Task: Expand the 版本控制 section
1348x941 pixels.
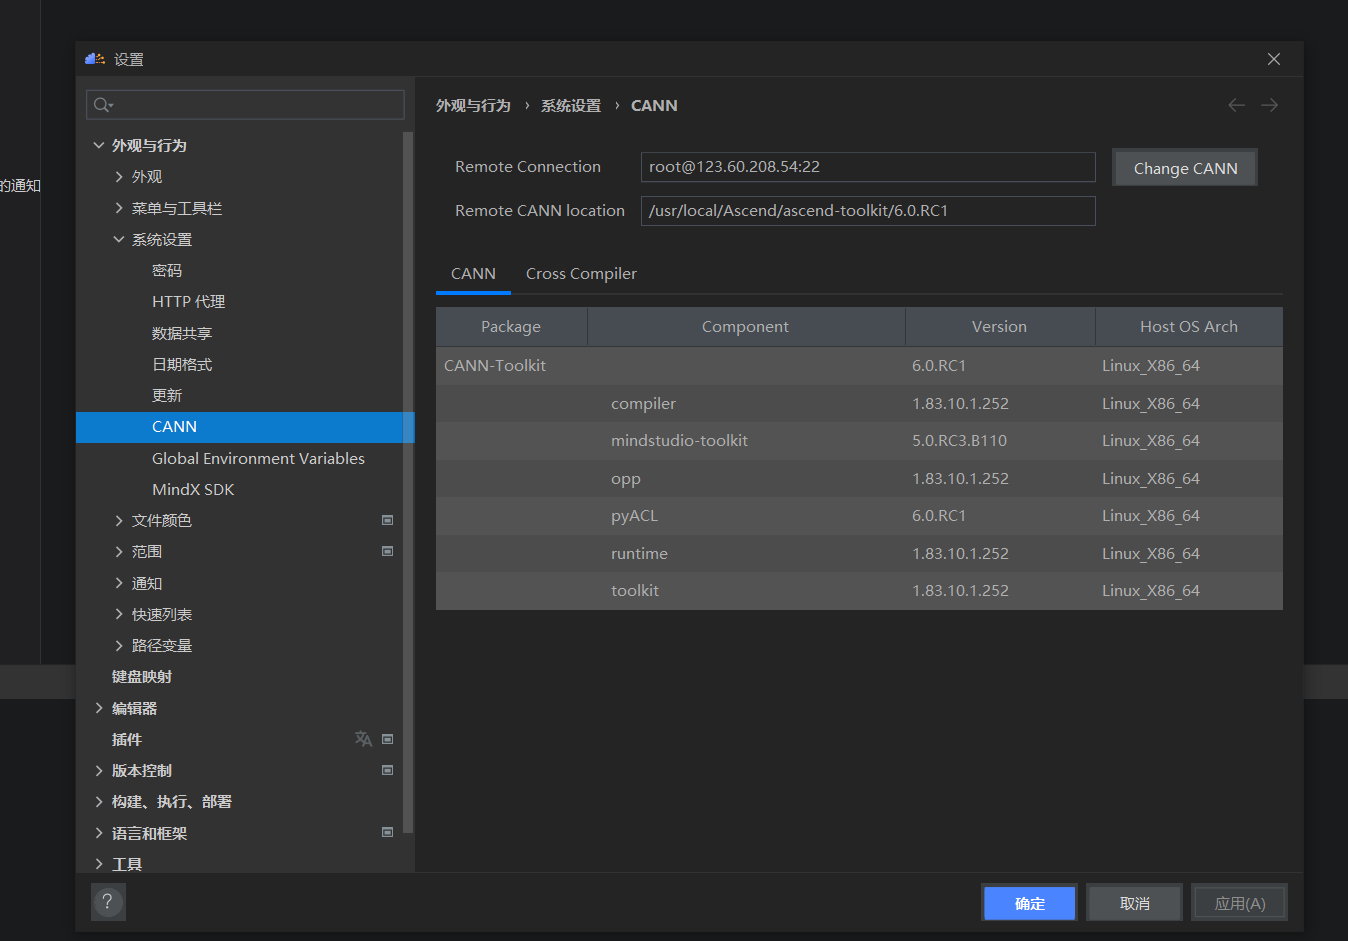Action: click(x=99, y=770)
